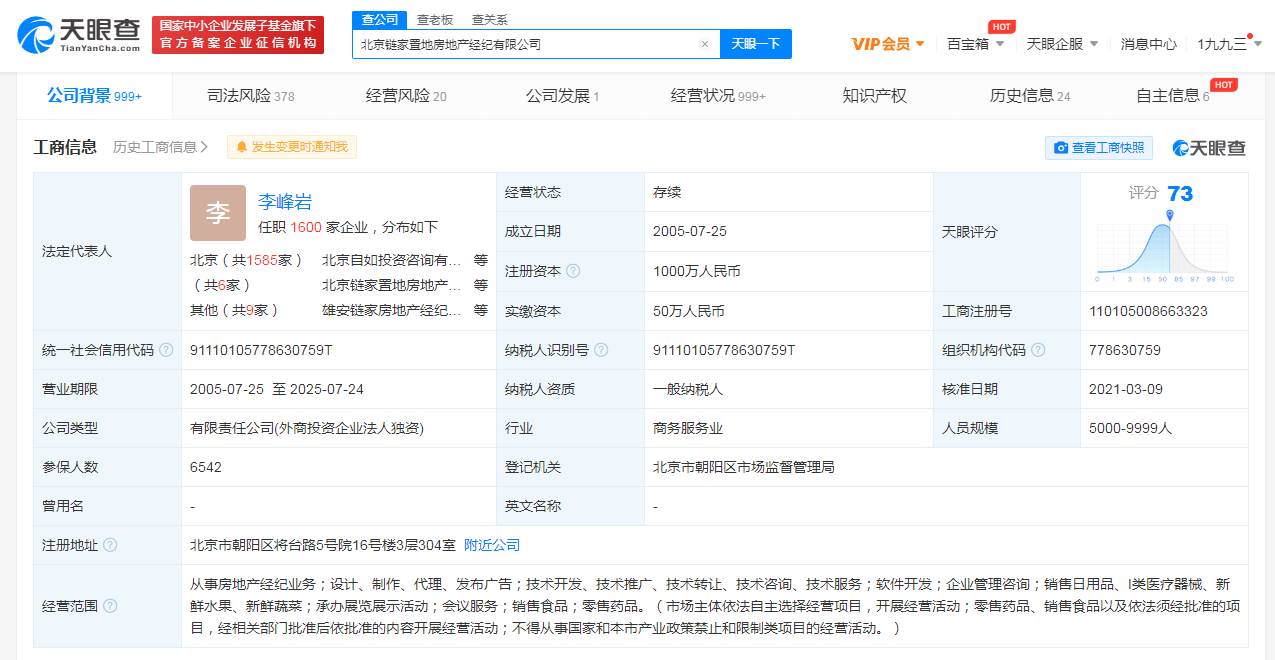Click the 天眼一下 search button
1275x660 pixels.
(756, 44)
